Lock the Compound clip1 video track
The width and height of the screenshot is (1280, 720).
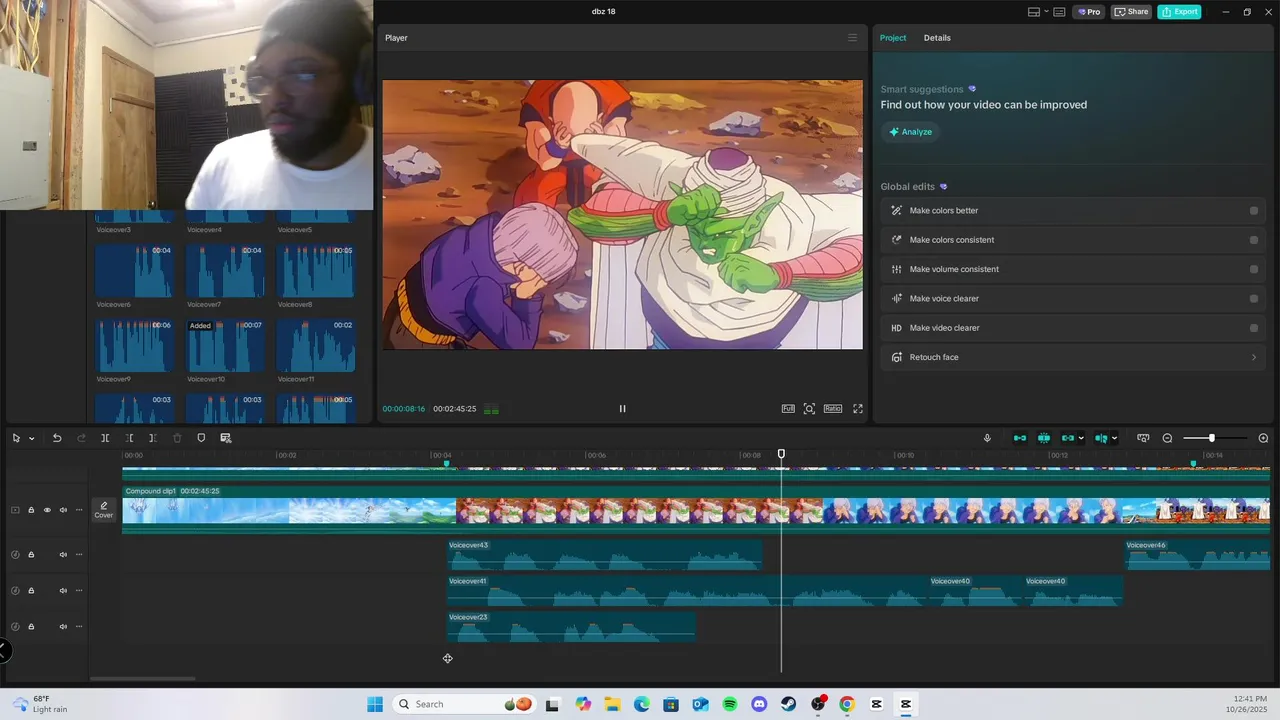click(31, 510)
